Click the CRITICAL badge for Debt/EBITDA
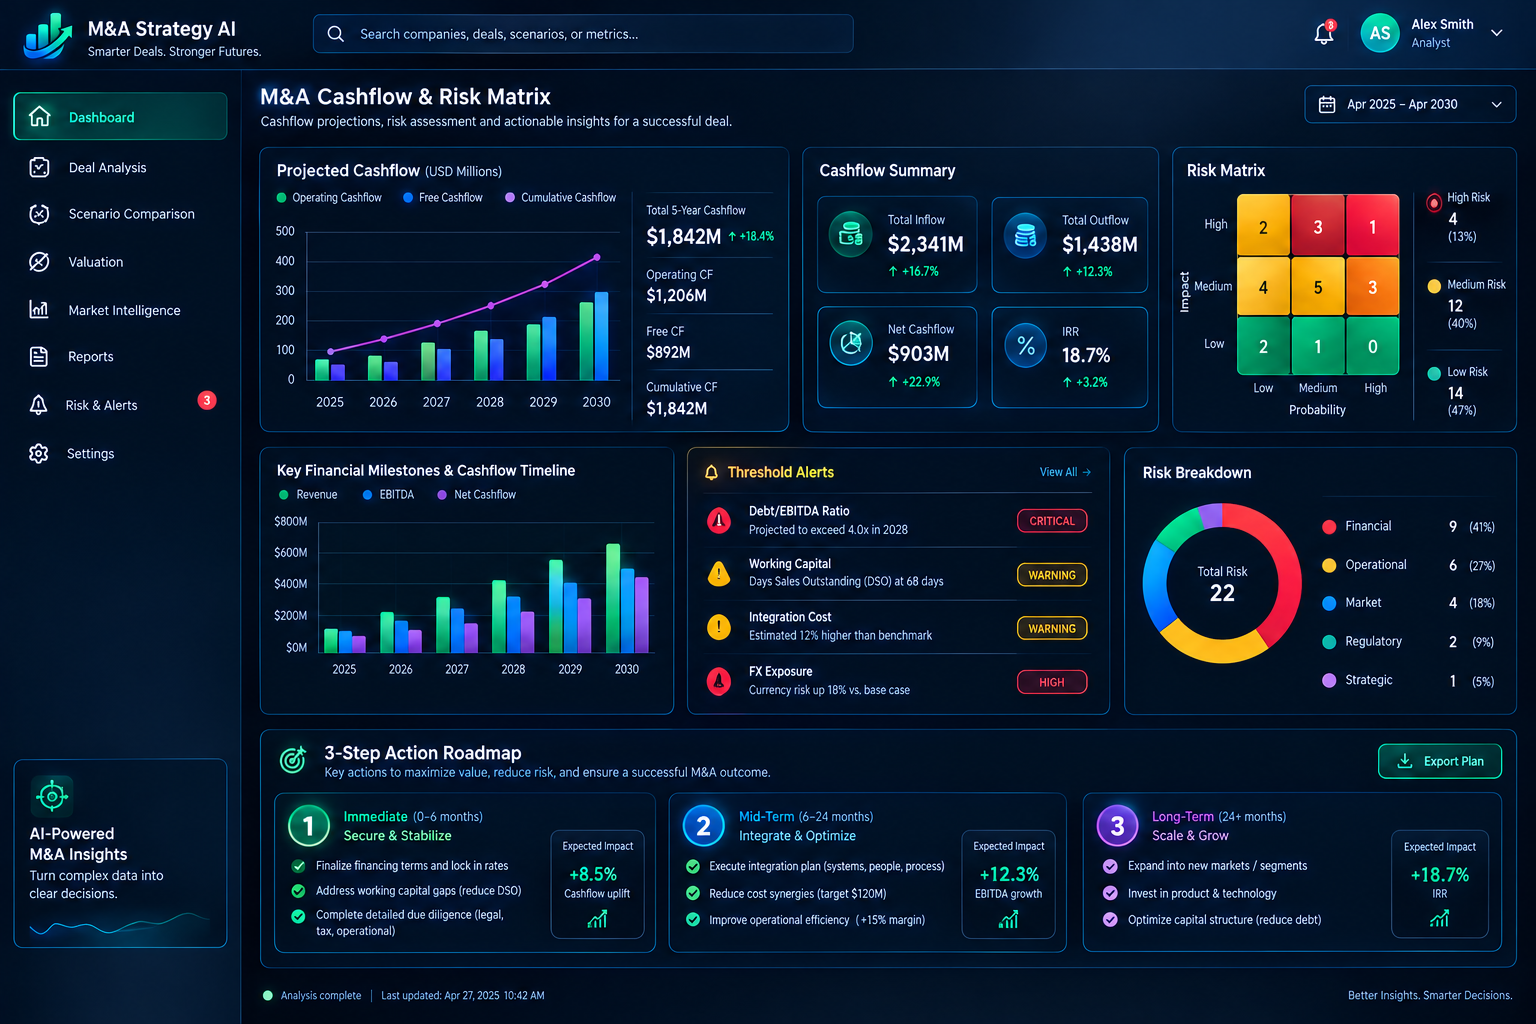Screen dimensions: 1536x1024 pos(1052,521)
